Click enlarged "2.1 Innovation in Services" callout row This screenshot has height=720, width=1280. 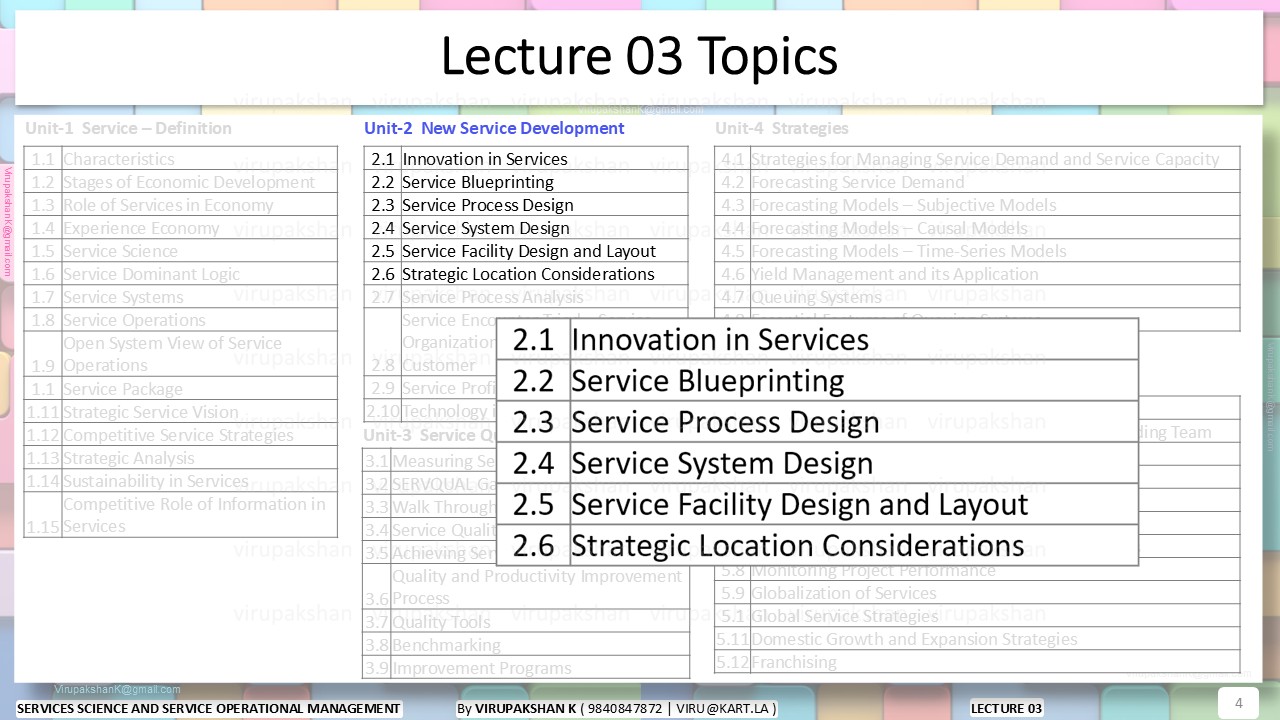817,339
